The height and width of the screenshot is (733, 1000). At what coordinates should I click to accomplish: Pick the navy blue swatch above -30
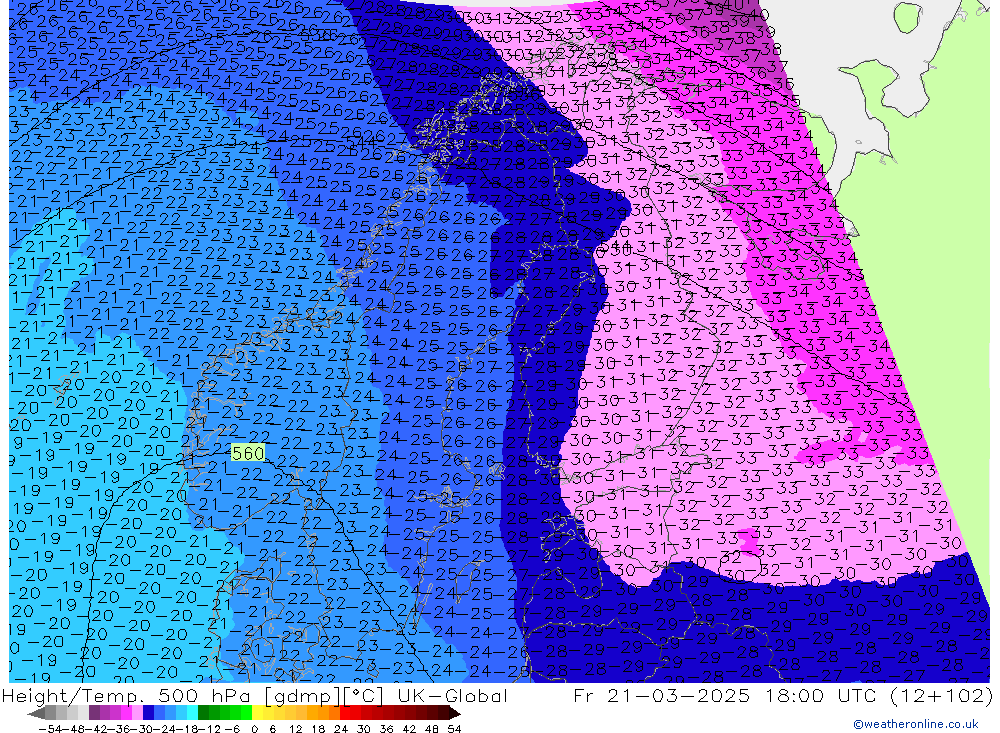(148, 713)
